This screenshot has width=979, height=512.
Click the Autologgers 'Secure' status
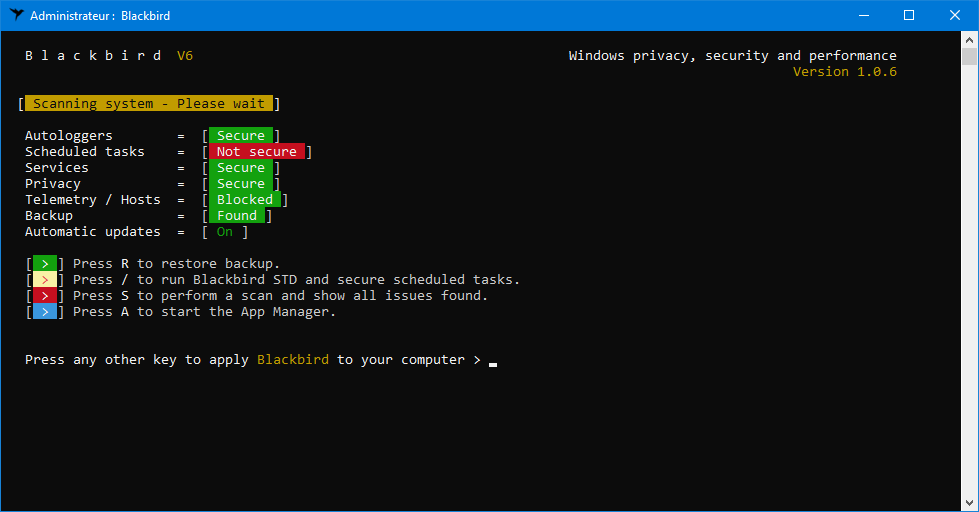pos(241,135)
